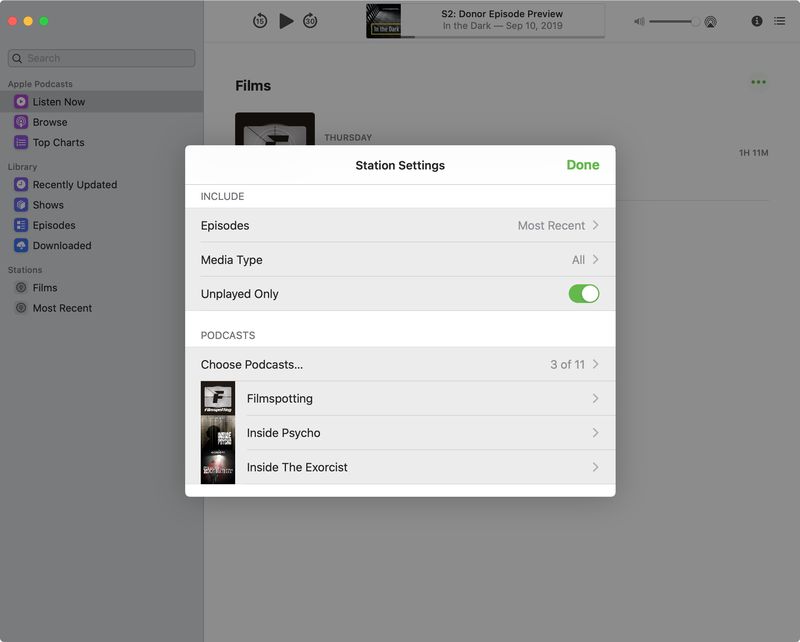Click the Inside Psycho artwork thumbnail
Image resolution: width=800 pixels, height=642 pixels.
coord(218,433)
